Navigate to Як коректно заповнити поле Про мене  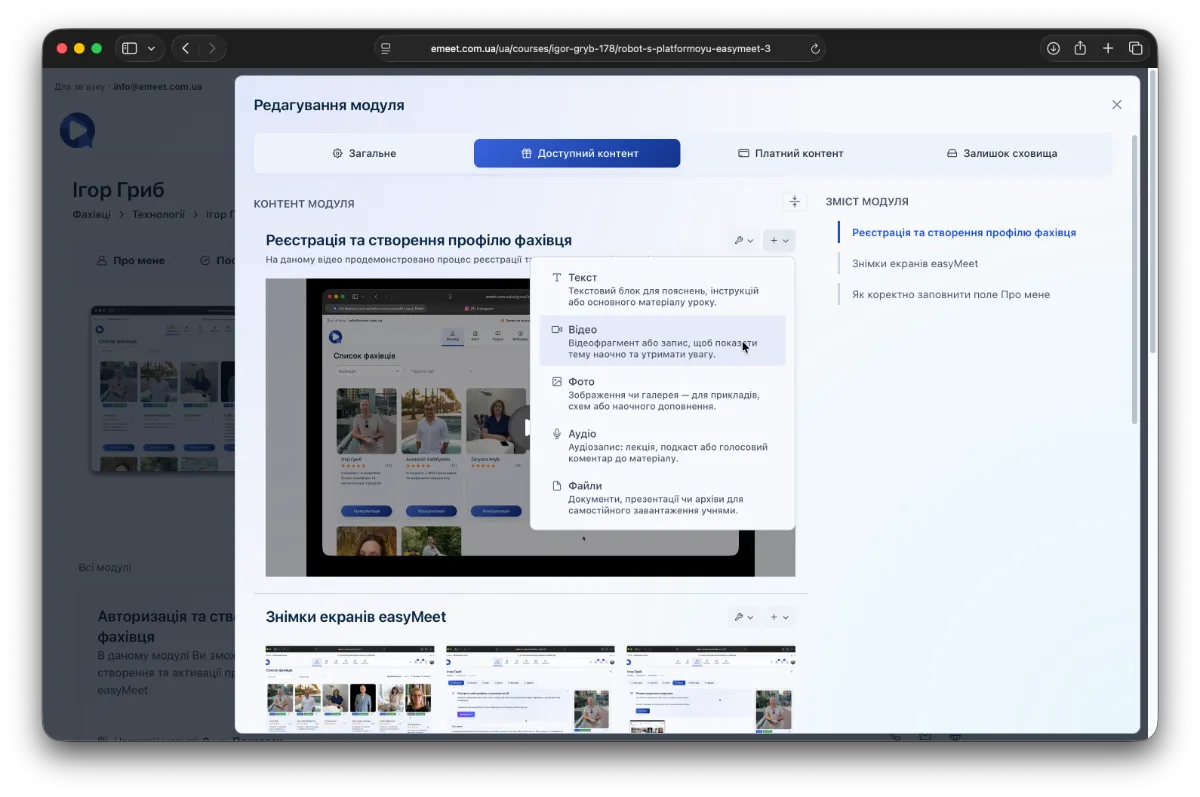[x=950, y=294]
